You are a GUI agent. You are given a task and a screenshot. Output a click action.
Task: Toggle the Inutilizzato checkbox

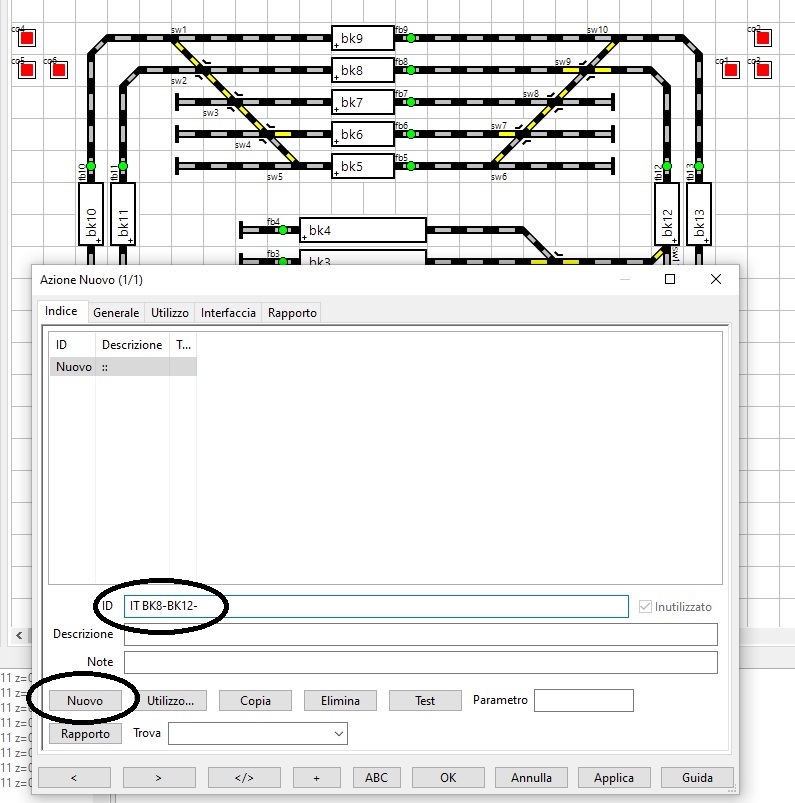(644, 607)
